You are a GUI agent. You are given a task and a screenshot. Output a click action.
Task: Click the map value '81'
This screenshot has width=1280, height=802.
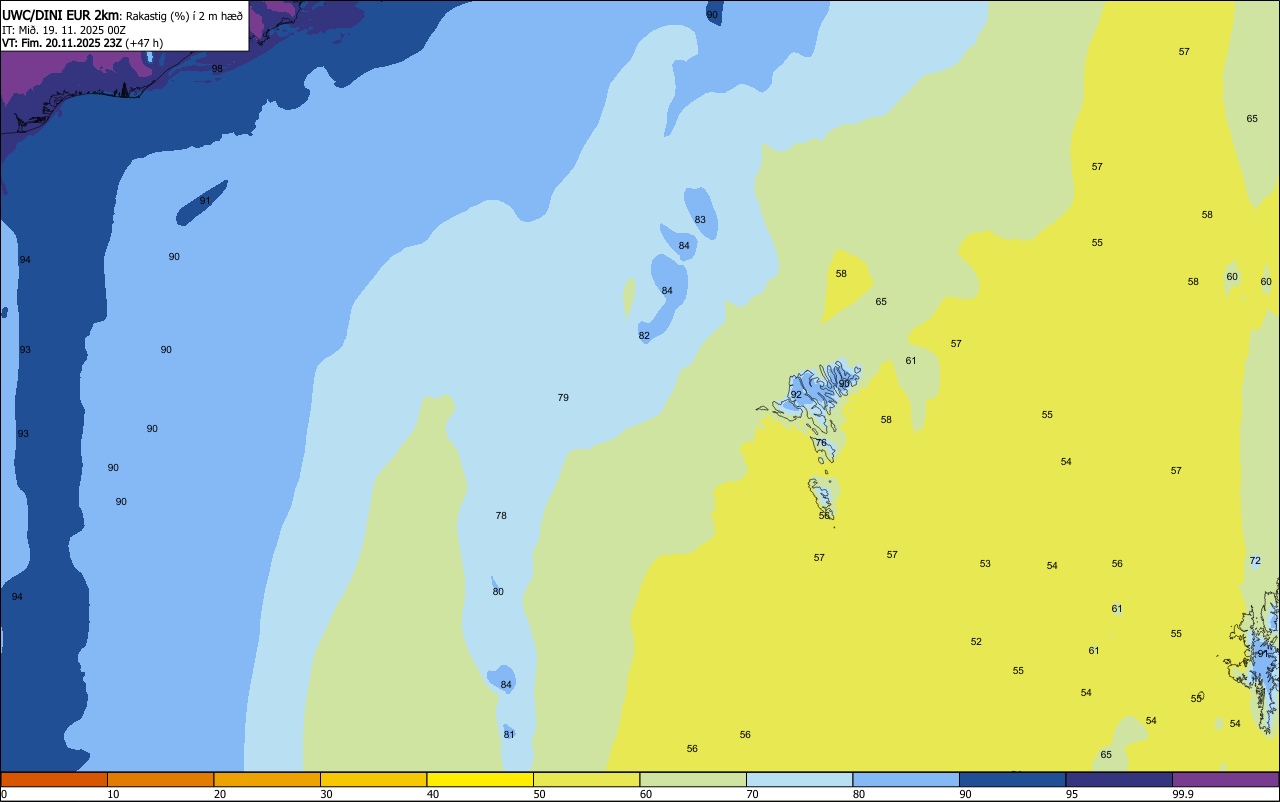tap(509, 734)
